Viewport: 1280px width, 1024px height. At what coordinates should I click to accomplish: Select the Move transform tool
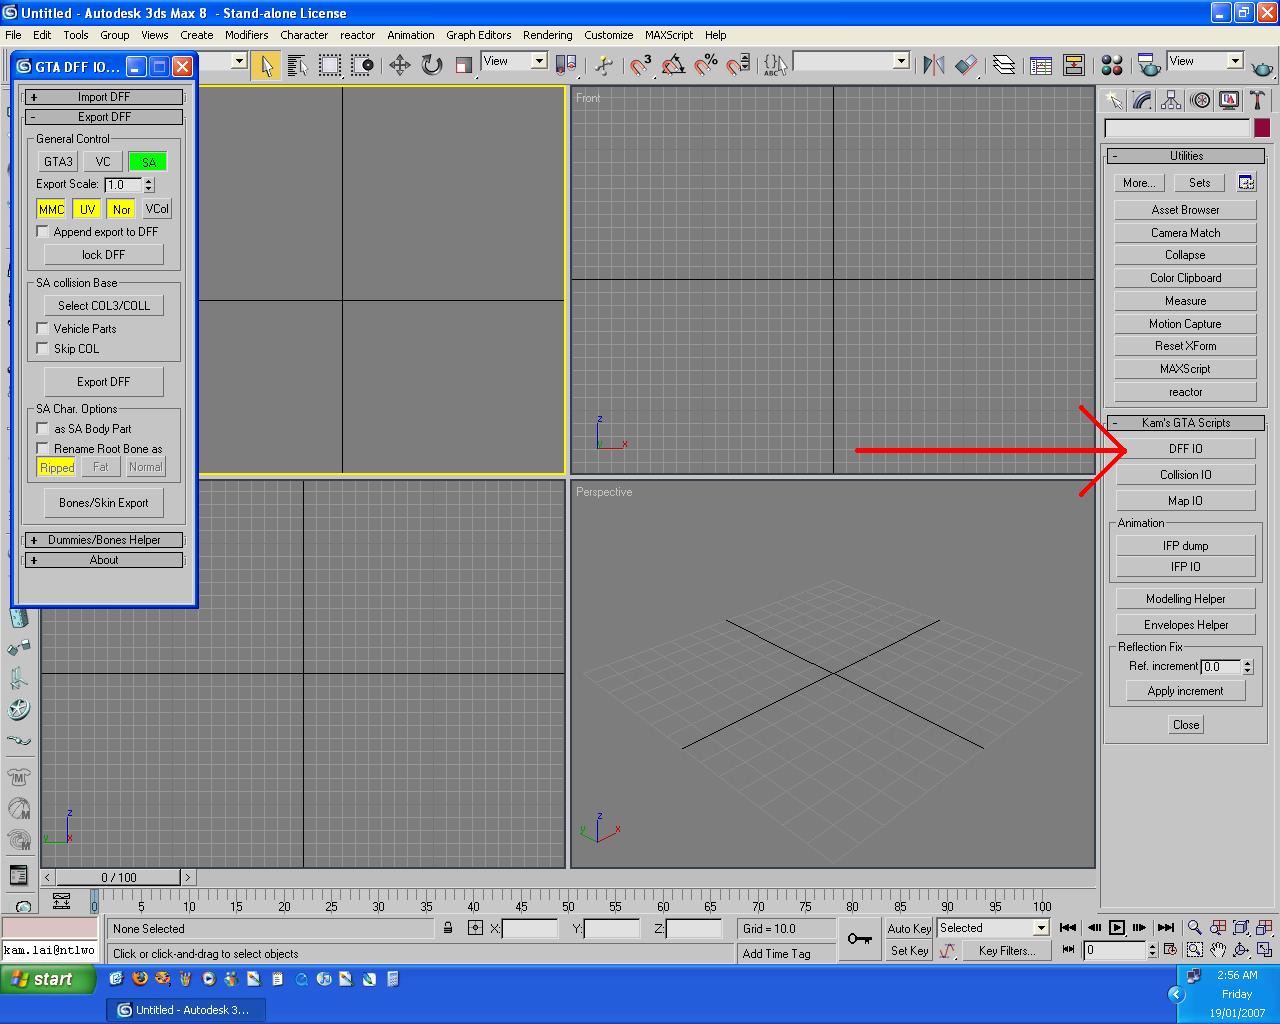[400, 66]
